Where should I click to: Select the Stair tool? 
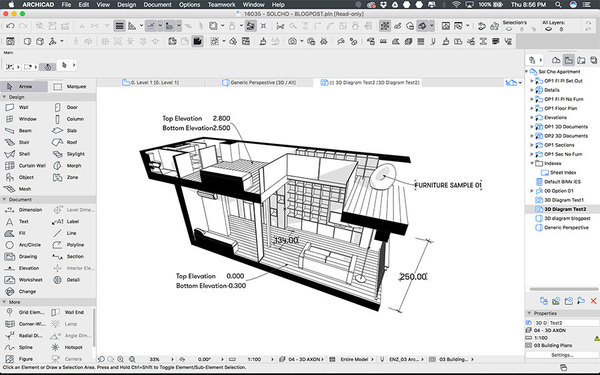click(x=17, y=142)
